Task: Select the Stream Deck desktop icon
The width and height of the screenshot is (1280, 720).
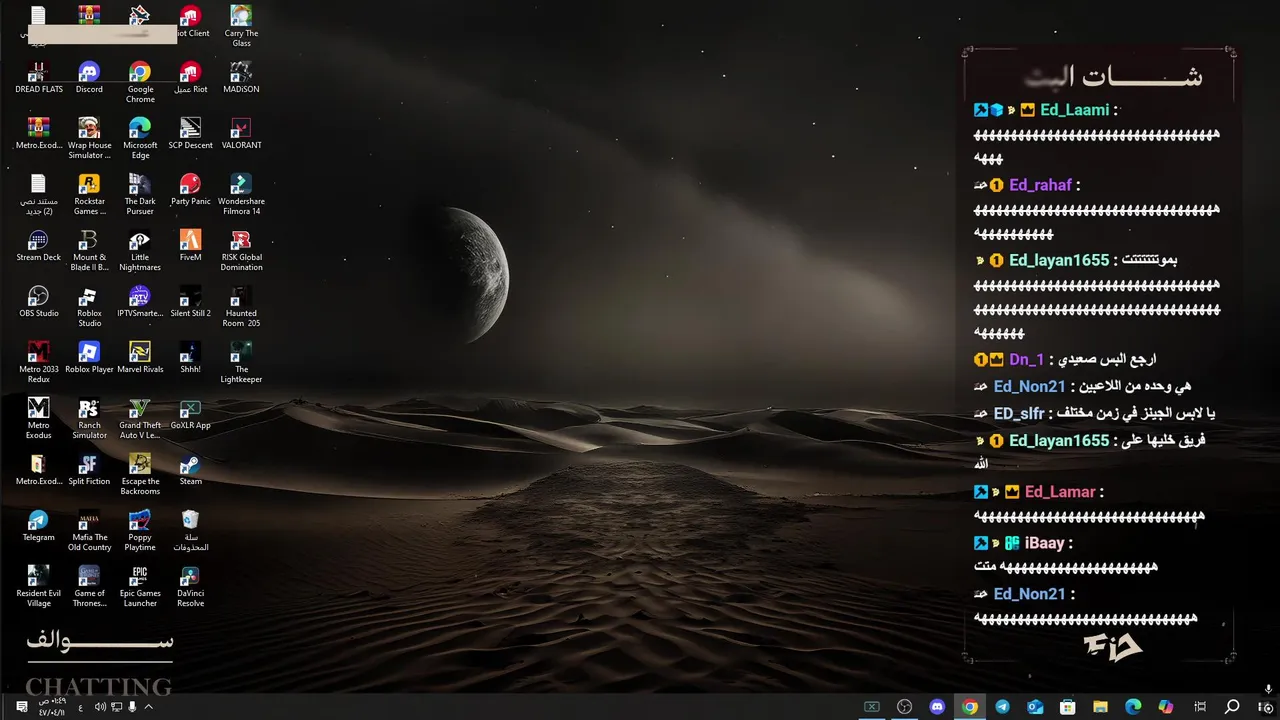Action: [x=38, y=245]
